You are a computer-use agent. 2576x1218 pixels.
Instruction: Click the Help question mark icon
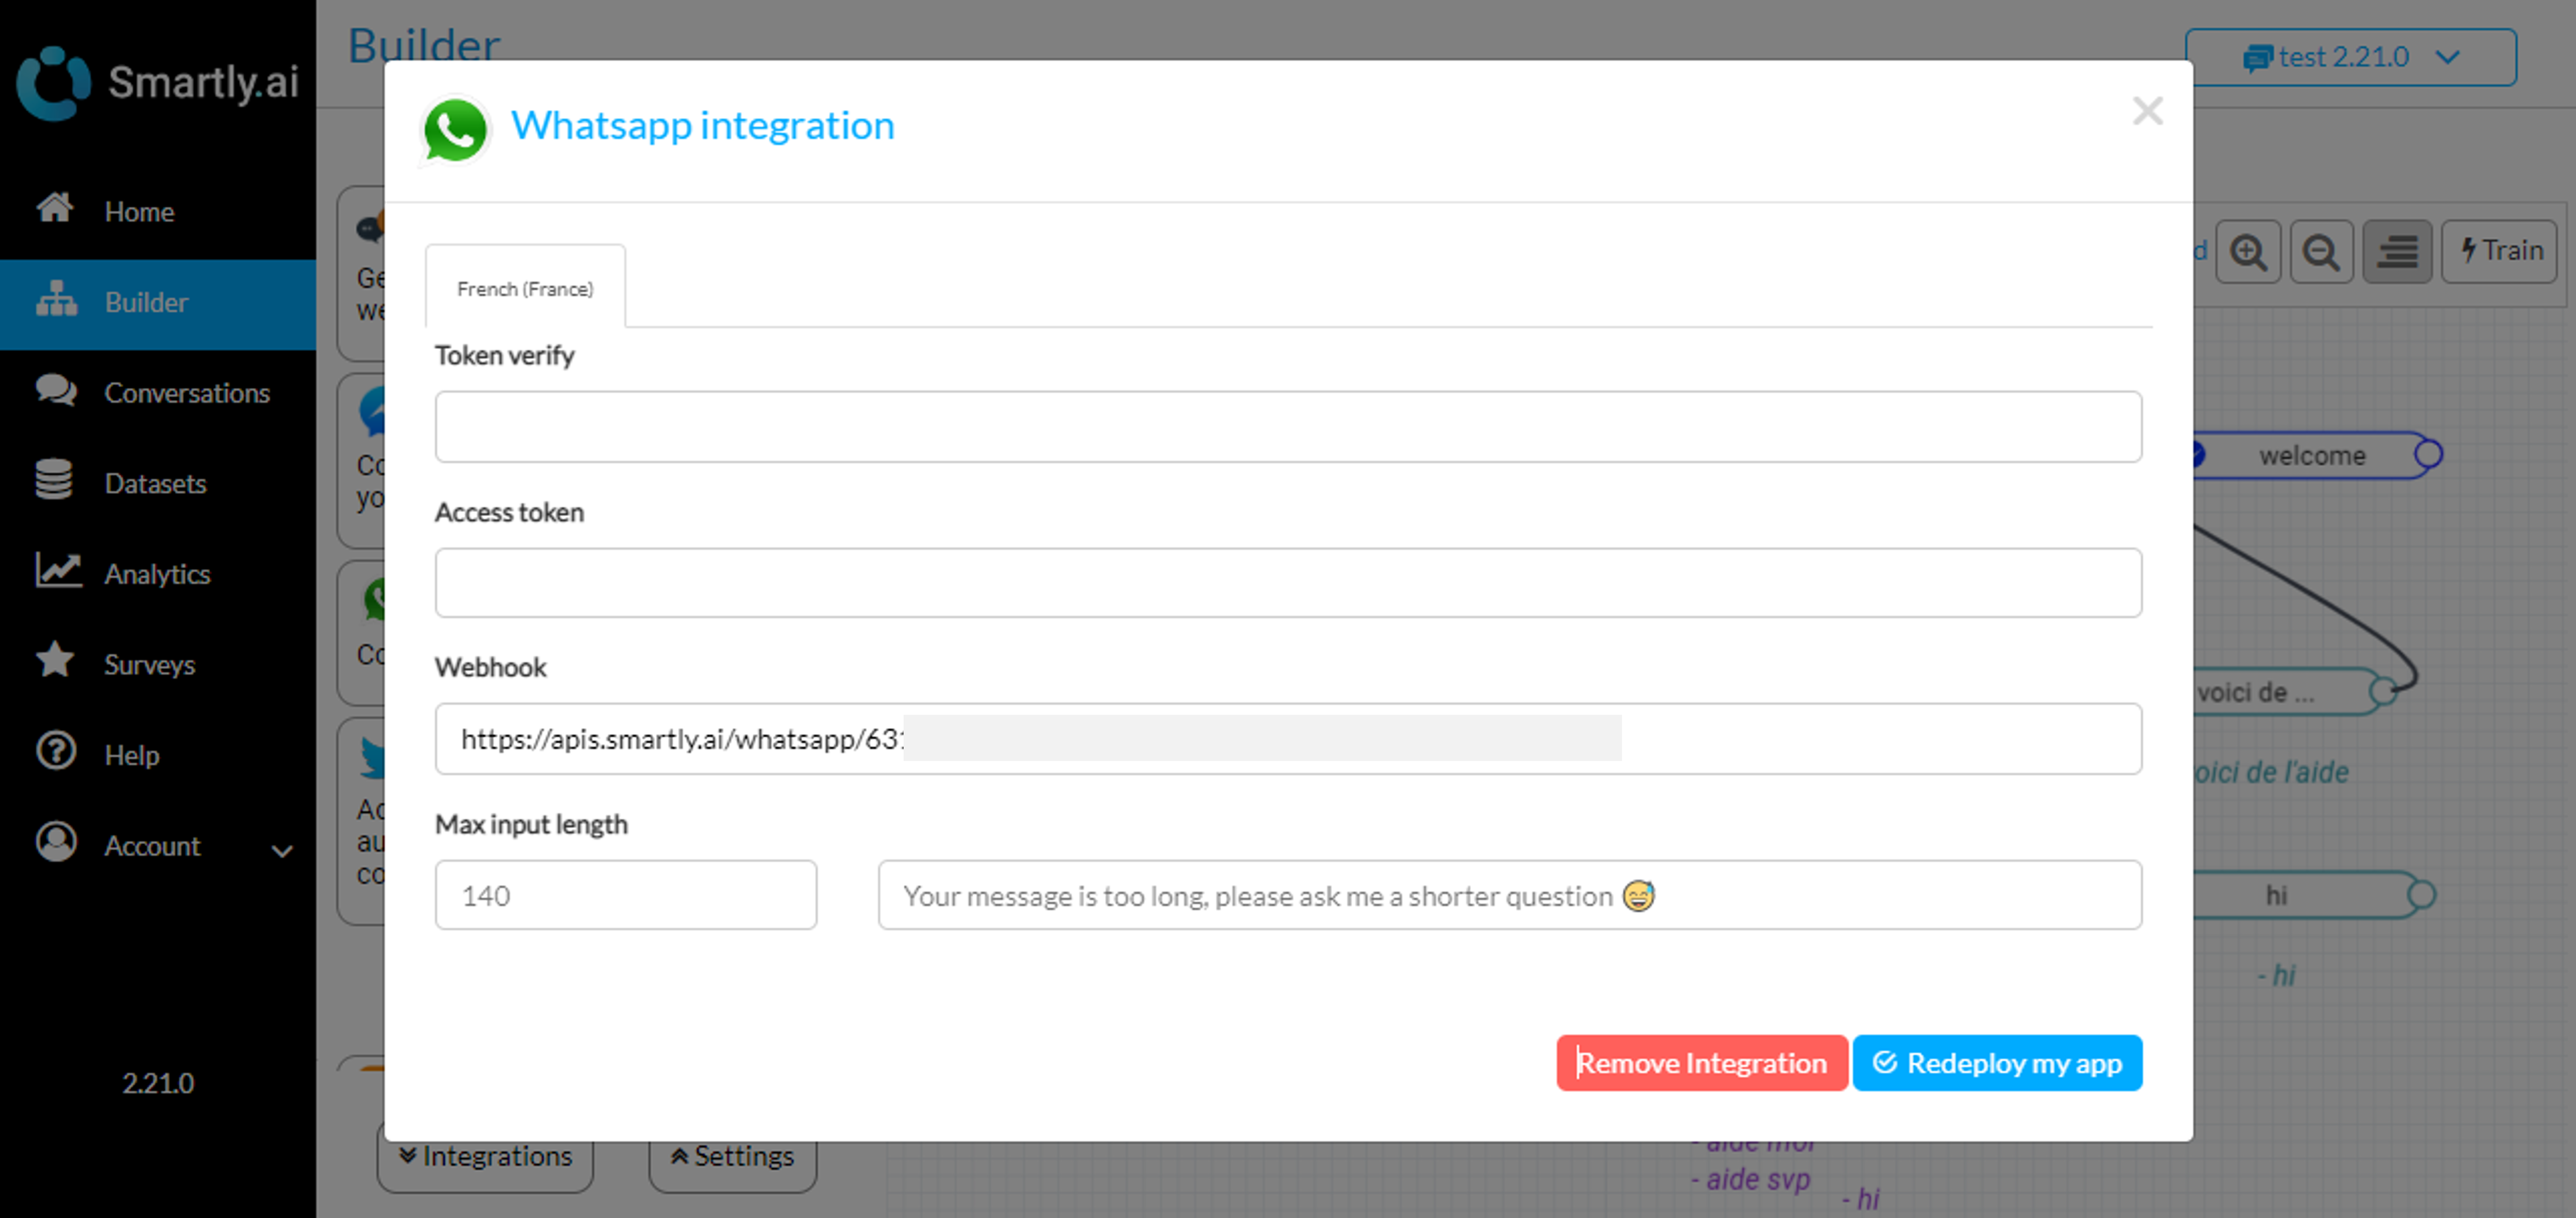pos(55,752)
